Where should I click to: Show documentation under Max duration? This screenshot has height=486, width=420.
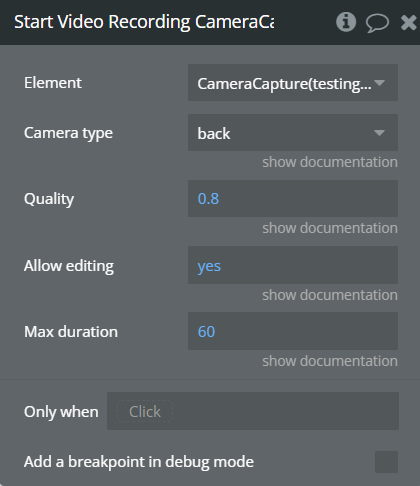tap(330, 361)
